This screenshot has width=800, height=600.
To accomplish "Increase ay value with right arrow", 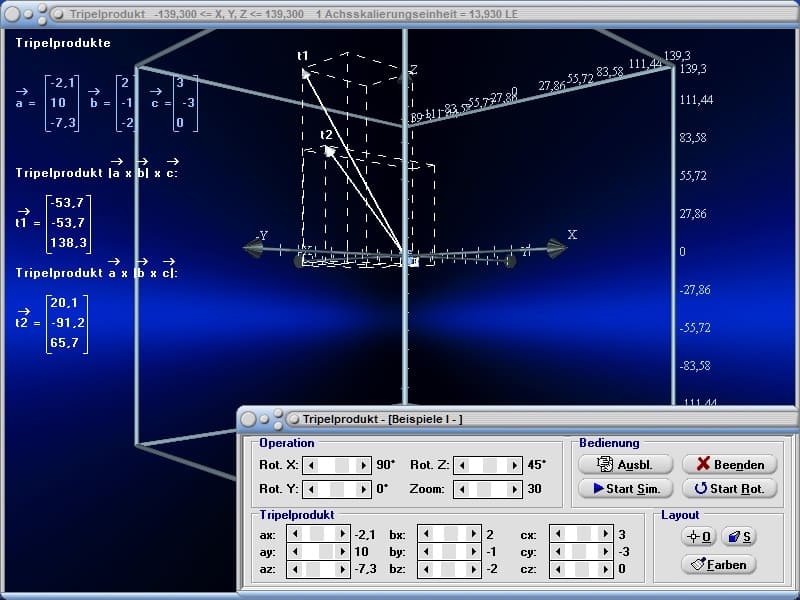I will click(342, 551).
